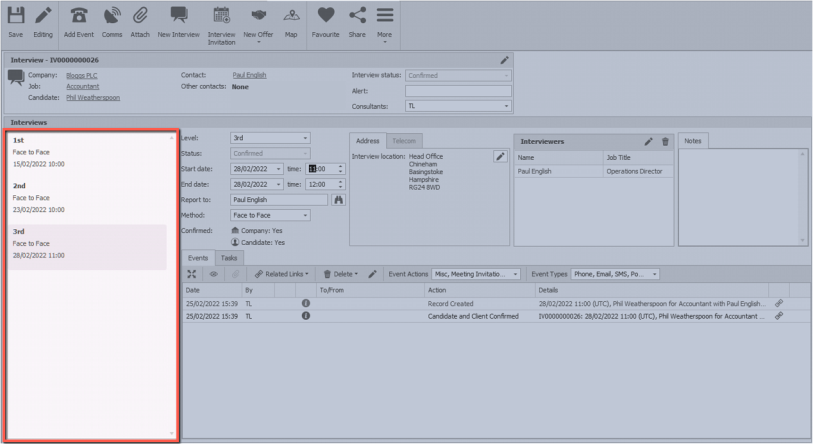
Task: Toggle the eye icon in Events toolbar
Action: pyautogui.click(x=213, y=274)
